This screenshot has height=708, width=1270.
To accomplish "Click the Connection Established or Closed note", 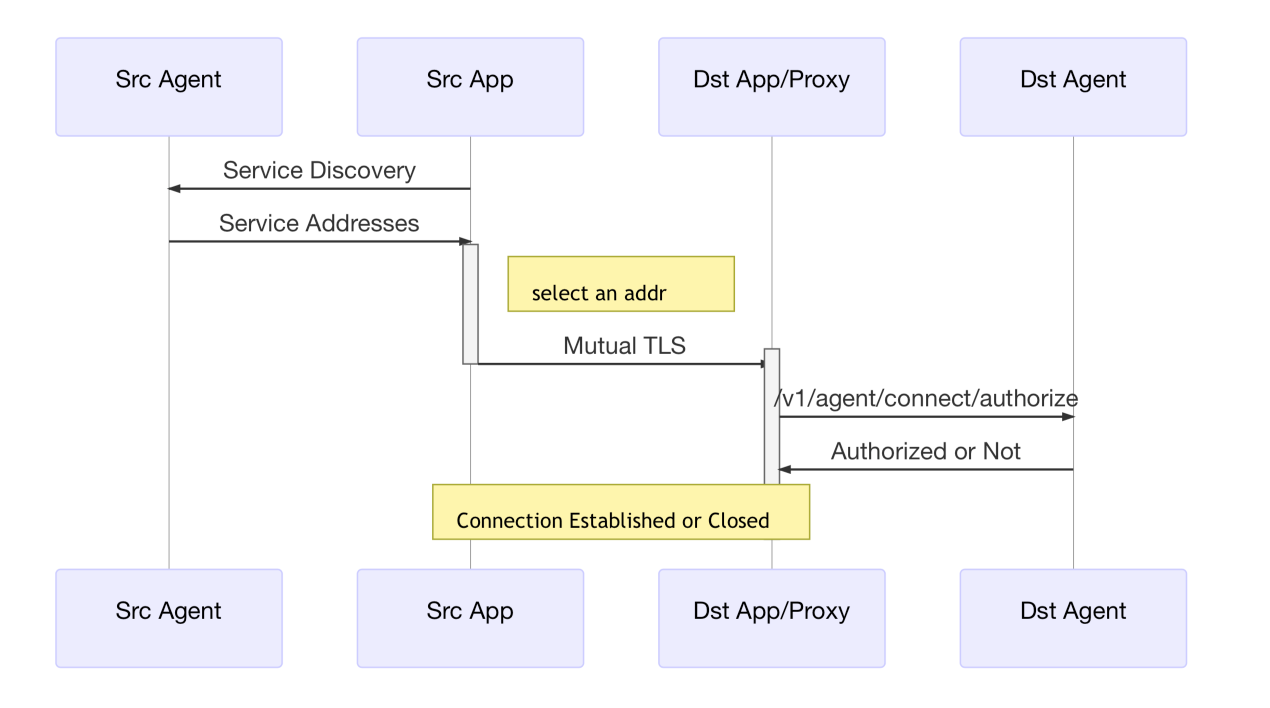I will 620,512.
